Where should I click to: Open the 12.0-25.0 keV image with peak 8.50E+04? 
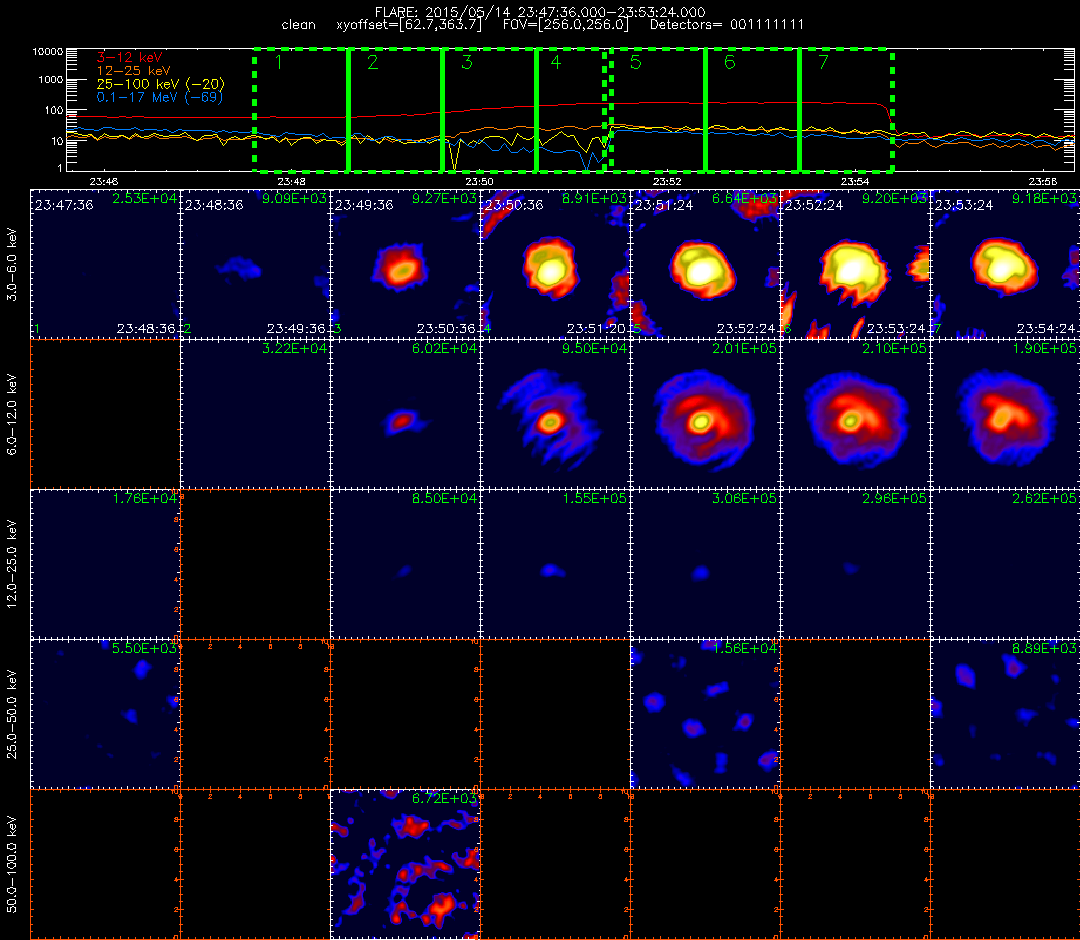[x=406, y=564]
